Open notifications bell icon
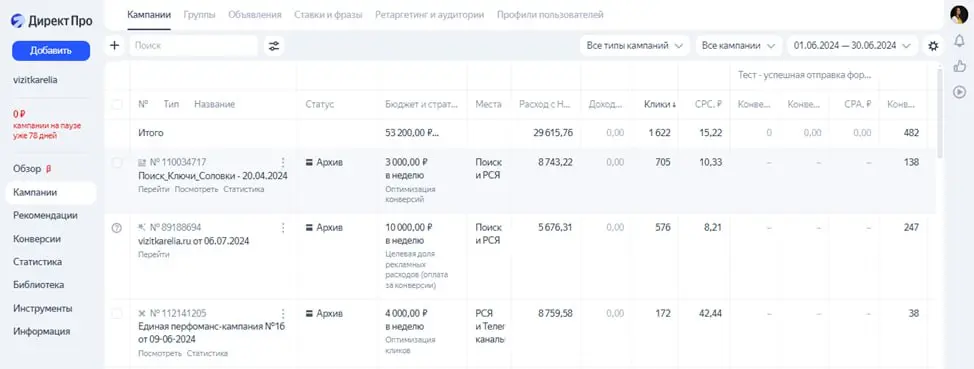974x369 pixels. (959, 41)
